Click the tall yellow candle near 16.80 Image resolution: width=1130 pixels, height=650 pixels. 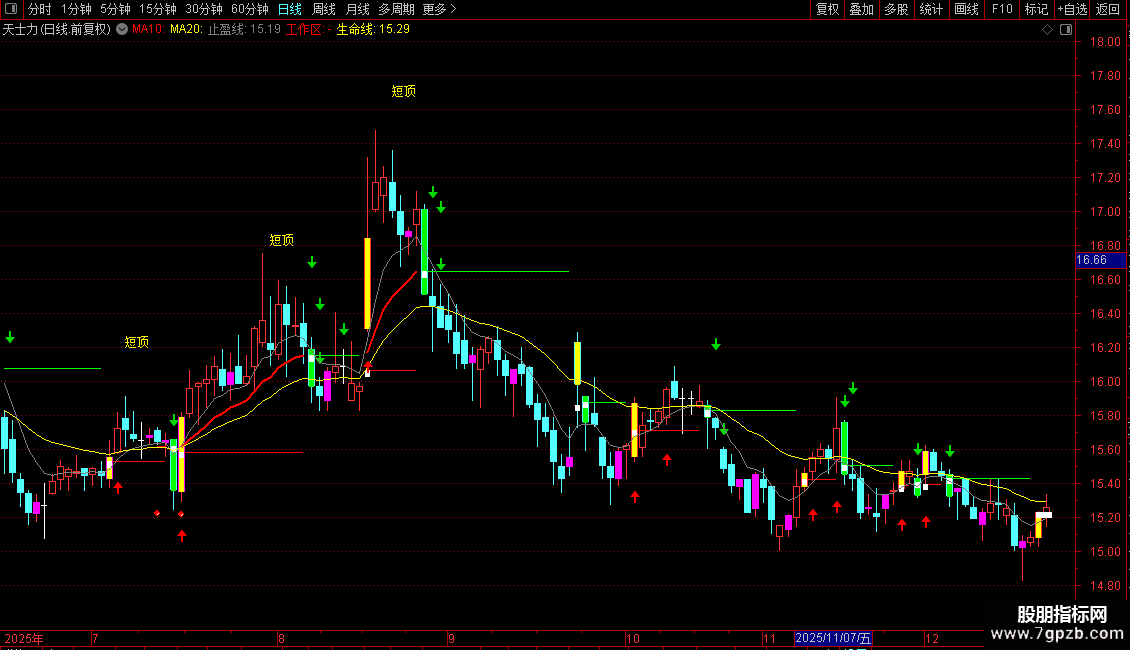368,283
